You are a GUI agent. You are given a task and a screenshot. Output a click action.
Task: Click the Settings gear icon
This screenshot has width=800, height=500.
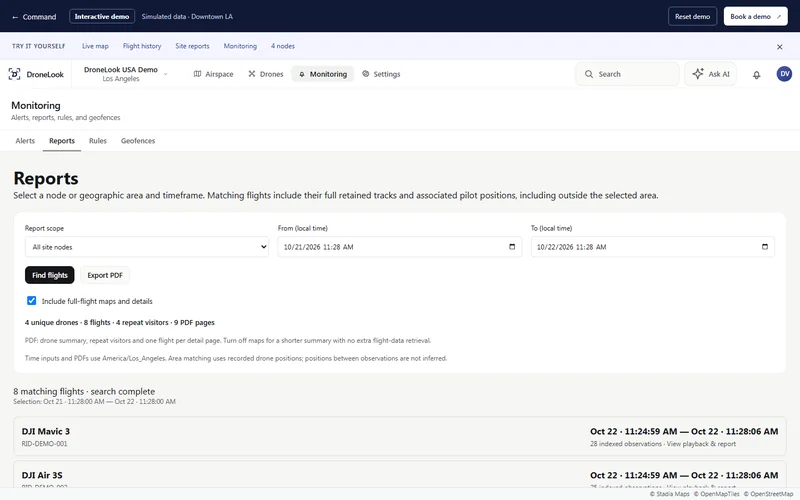coord(365,74)
